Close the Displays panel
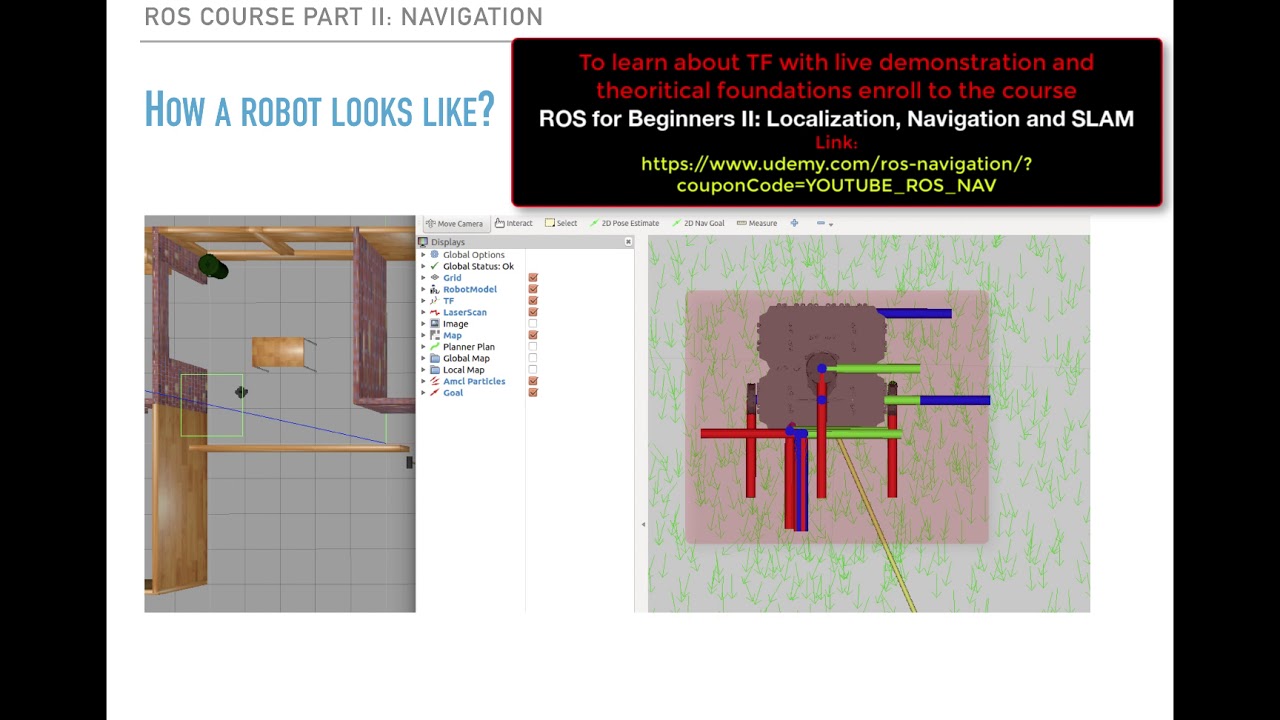This screenshot has height=720, width=1280. coord(628,242)
